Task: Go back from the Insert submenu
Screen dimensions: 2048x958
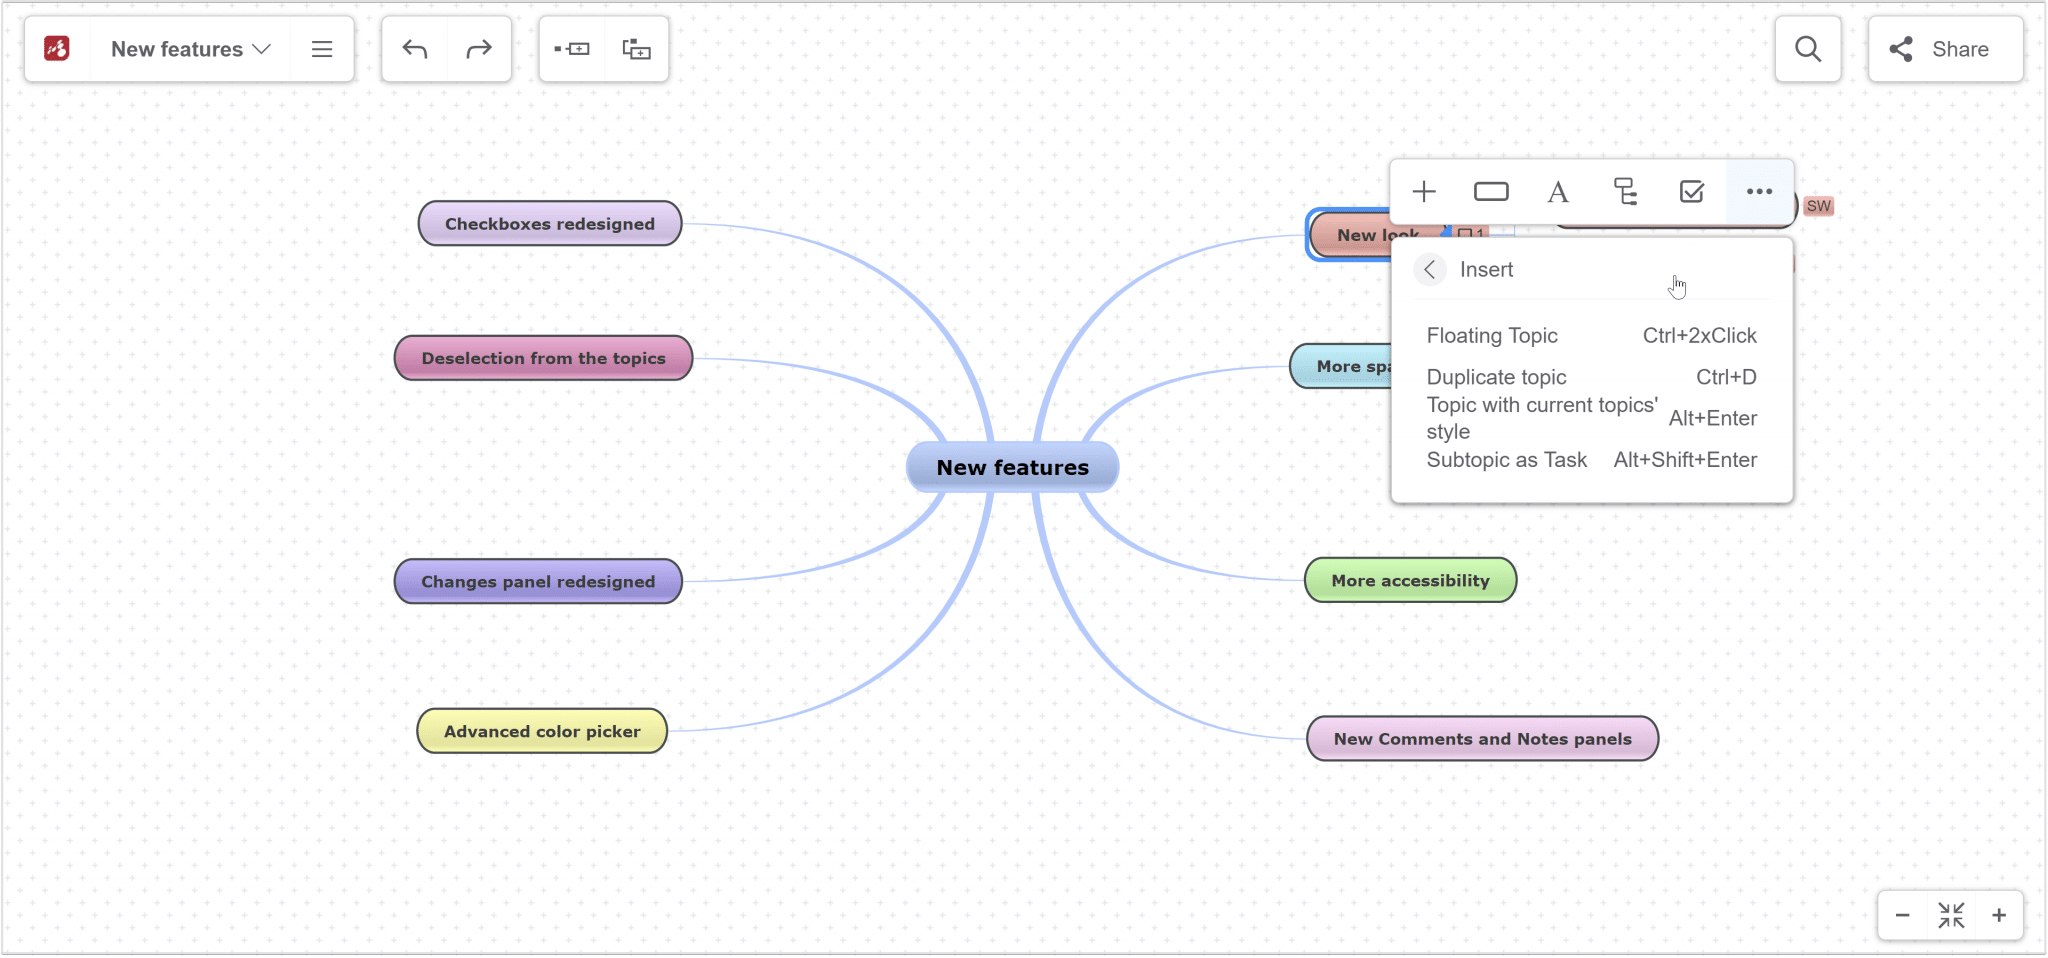Action: tap(1429, 269)
